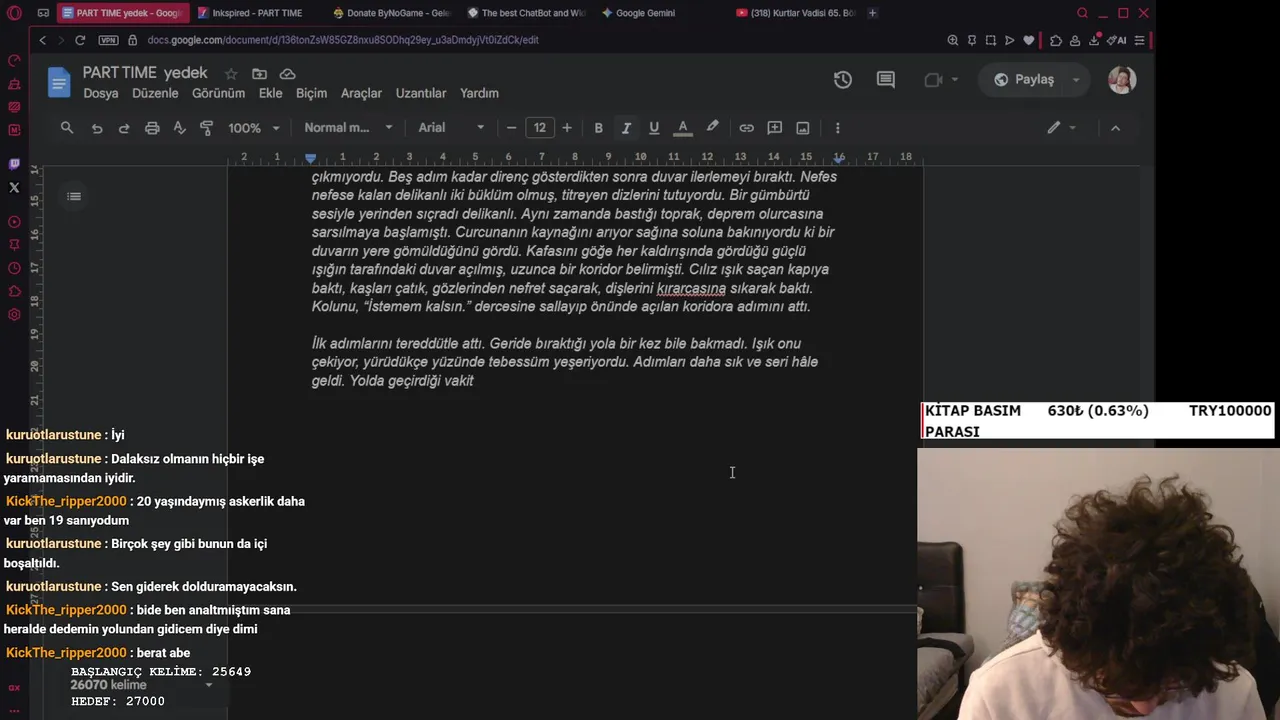Open the Google account avatar
The height and width of the screenshot is (720, 1280).
point(1122,80)
